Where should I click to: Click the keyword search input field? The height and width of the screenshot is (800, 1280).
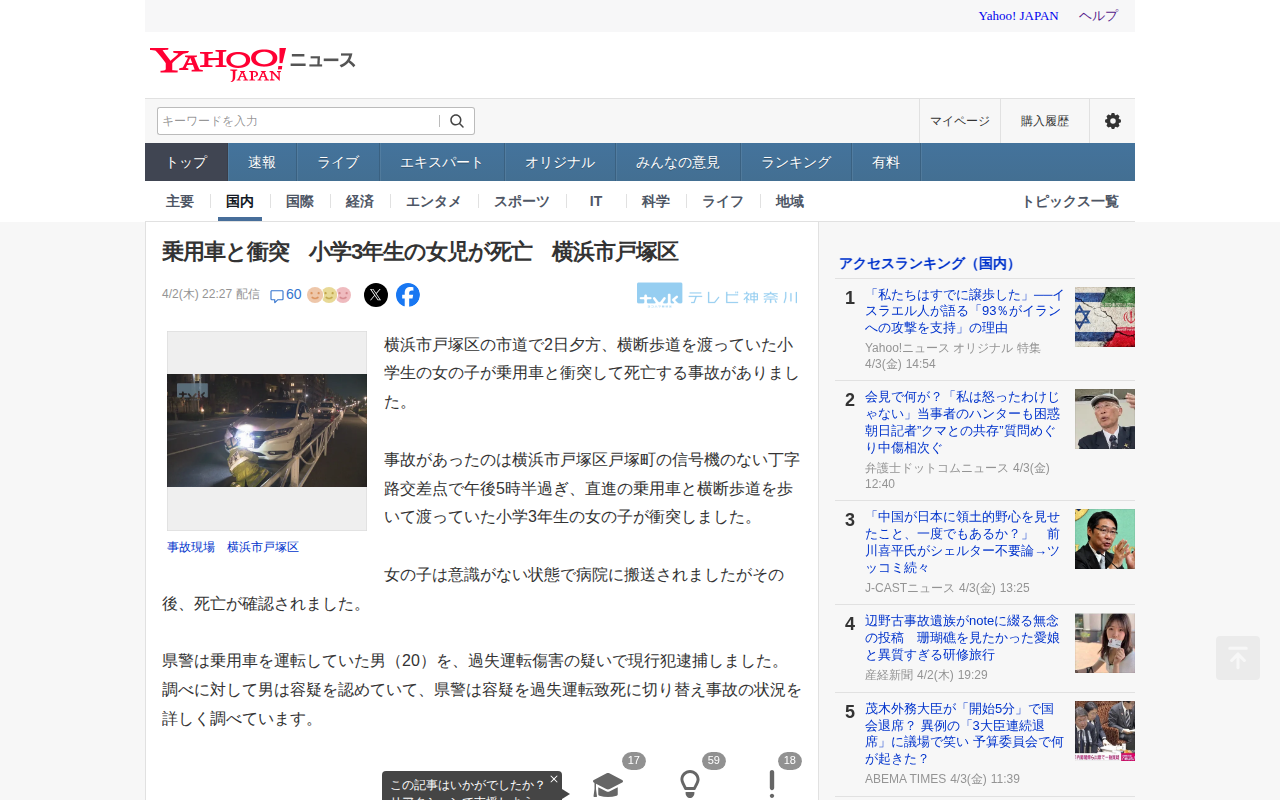298,121
